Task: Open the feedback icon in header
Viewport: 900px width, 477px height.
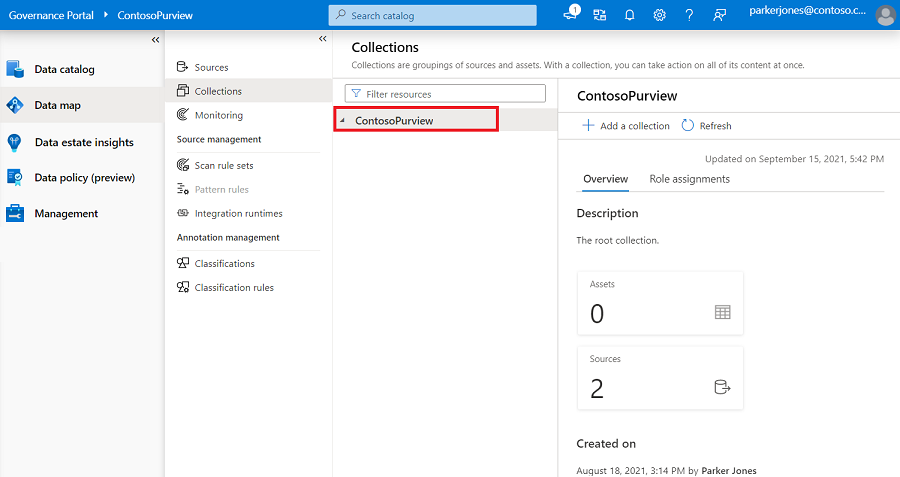Action: (x=719, y=15)
